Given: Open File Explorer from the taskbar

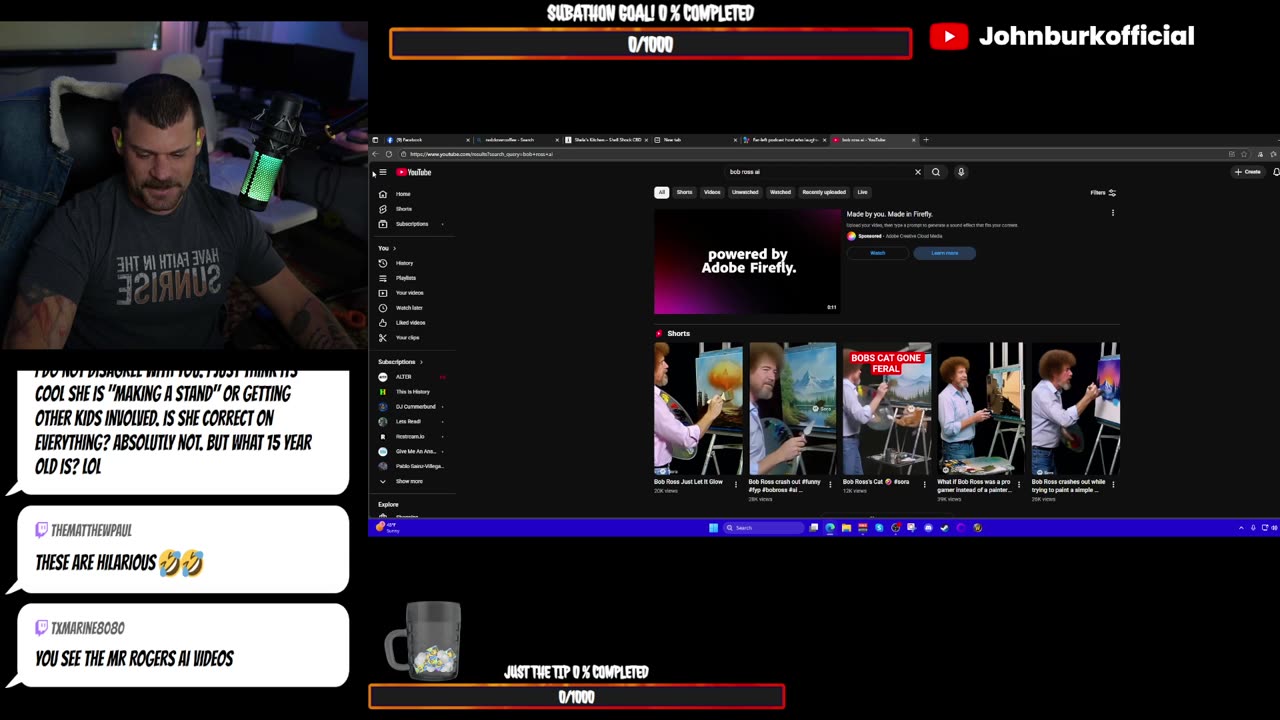Looking at the screenshot, I should [x=846, y=528].
